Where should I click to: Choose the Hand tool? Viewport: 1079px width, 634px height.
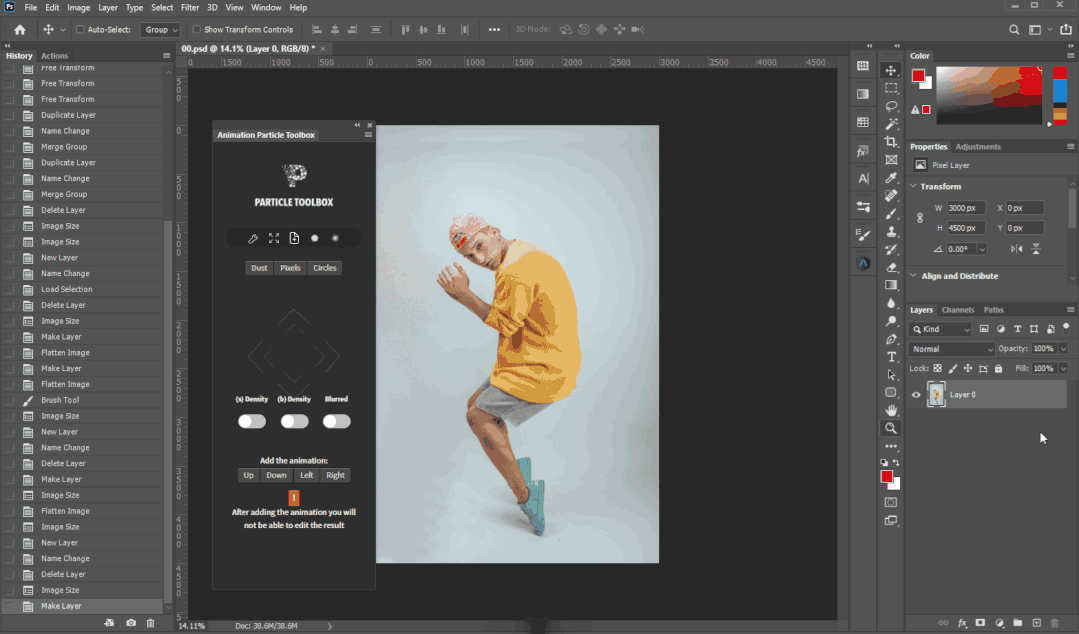(891, 410)
